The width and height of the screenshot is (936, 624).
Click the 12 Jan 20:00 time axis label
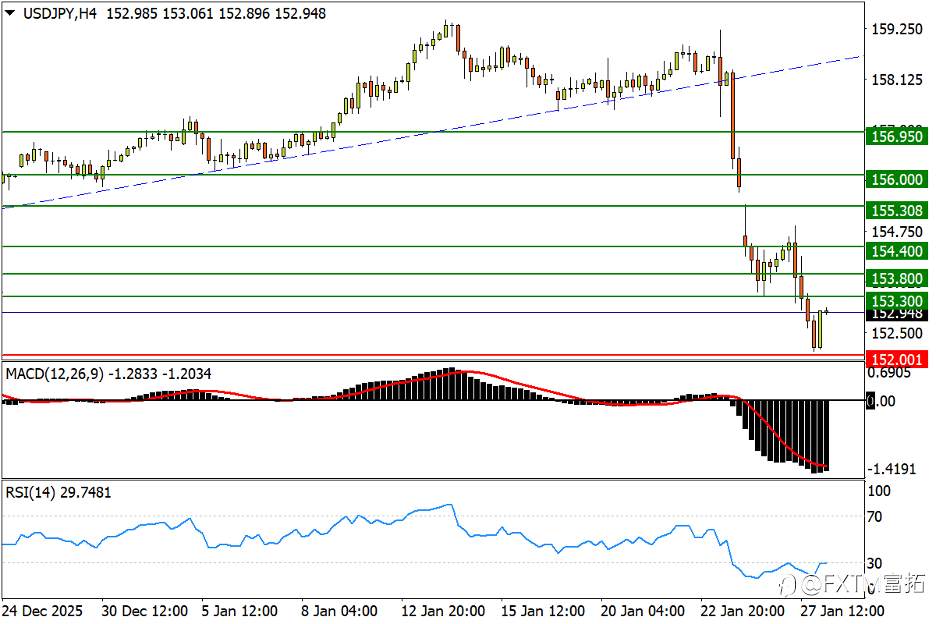click(x=443, y=611)
